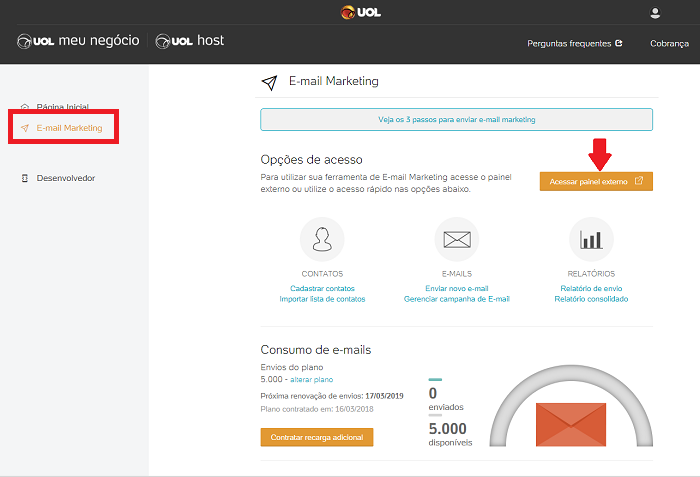Open Cadastrar contatos link
This screenshot has height=477, width=700.
pyautogui.click(x=322, y=289)
